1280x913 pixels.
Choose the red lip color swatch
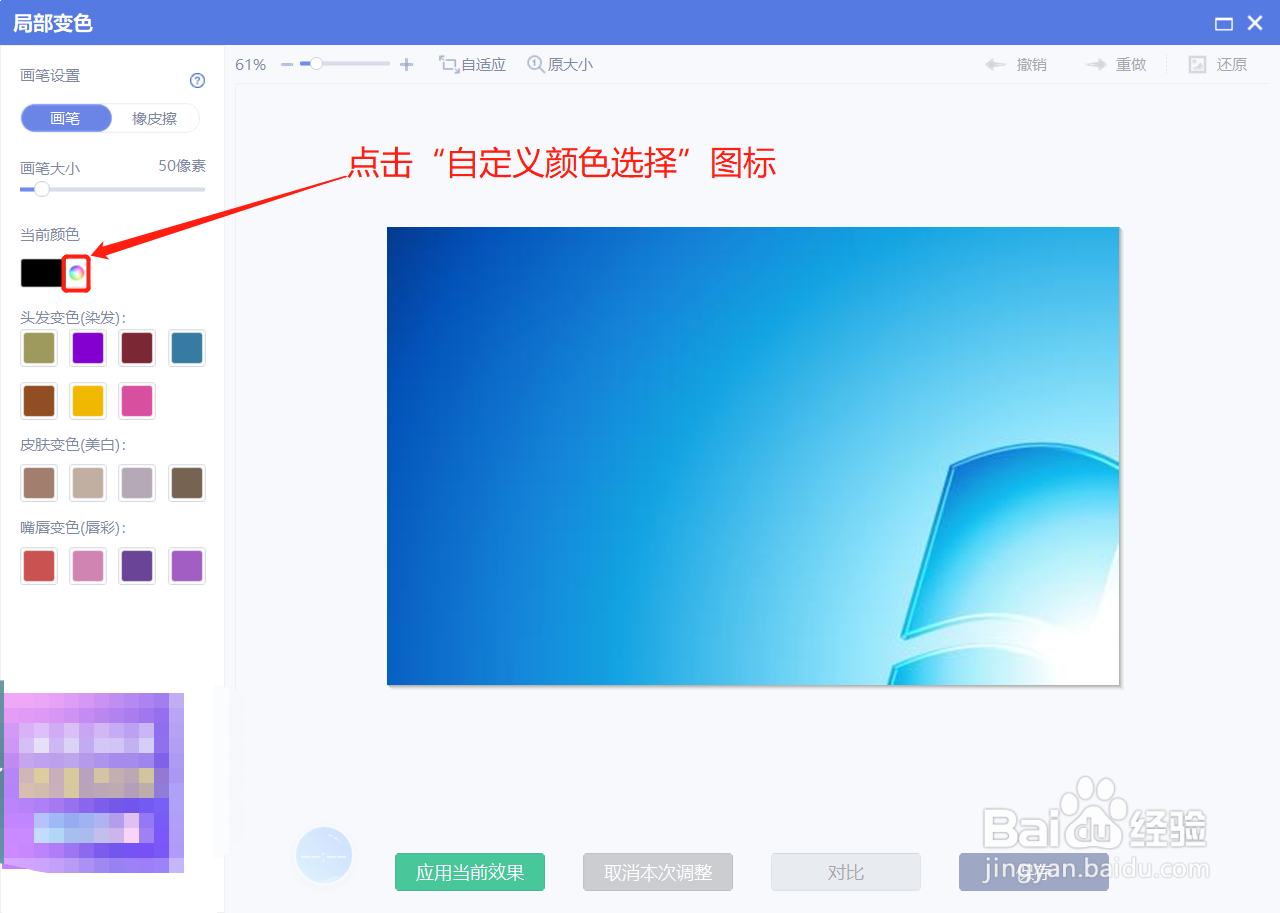pyautogui.click(x=39, y=566)
